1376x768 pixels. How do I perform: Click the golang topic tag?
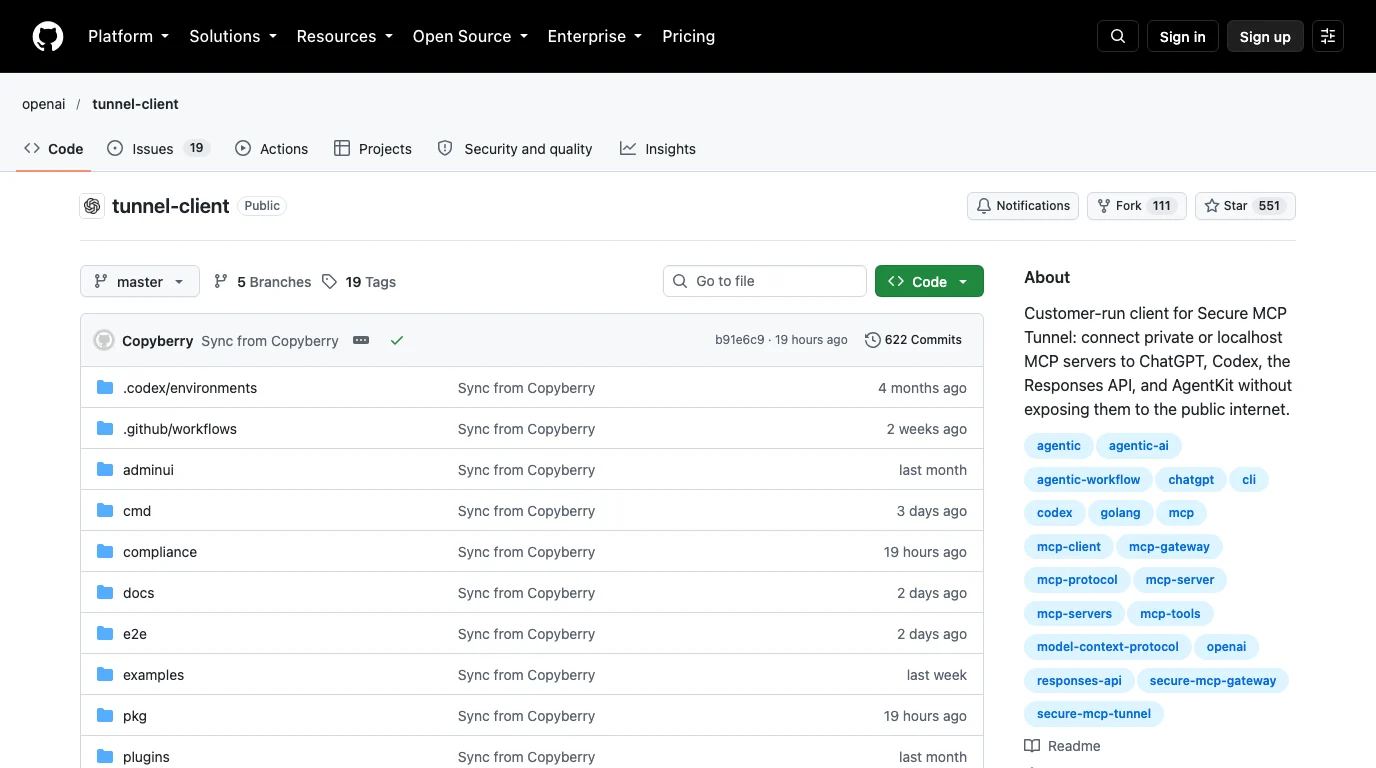(x=1120, y=513)
